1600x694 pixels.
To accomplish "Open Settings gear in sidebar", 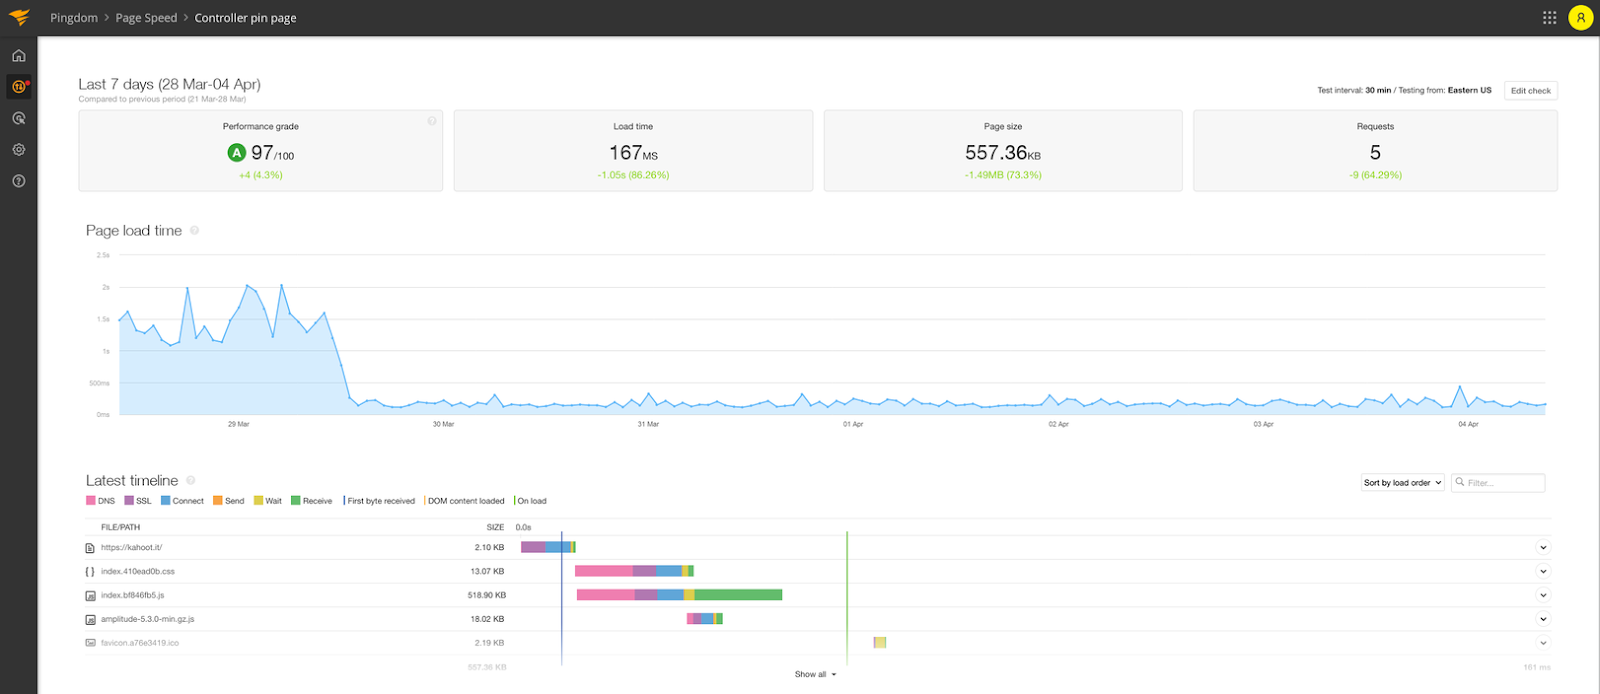I will tap(18, 150).
